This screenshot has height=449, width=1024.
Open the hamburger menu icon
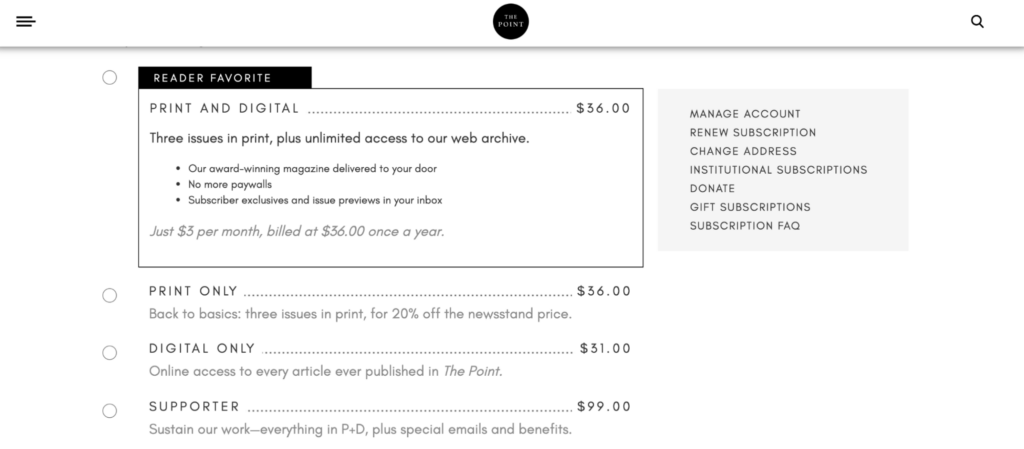coord(25,22)
